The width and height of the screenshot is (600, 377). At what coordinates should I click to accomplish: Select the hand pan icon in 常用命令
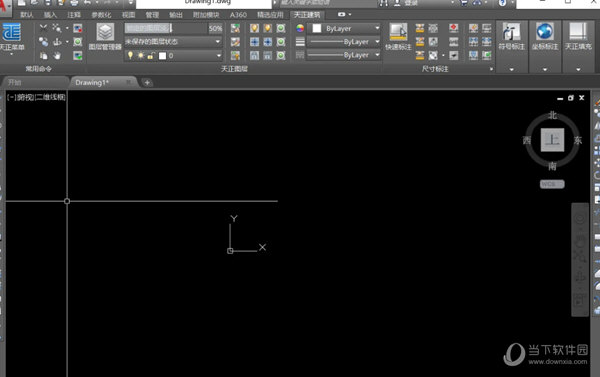coord(57,56)
